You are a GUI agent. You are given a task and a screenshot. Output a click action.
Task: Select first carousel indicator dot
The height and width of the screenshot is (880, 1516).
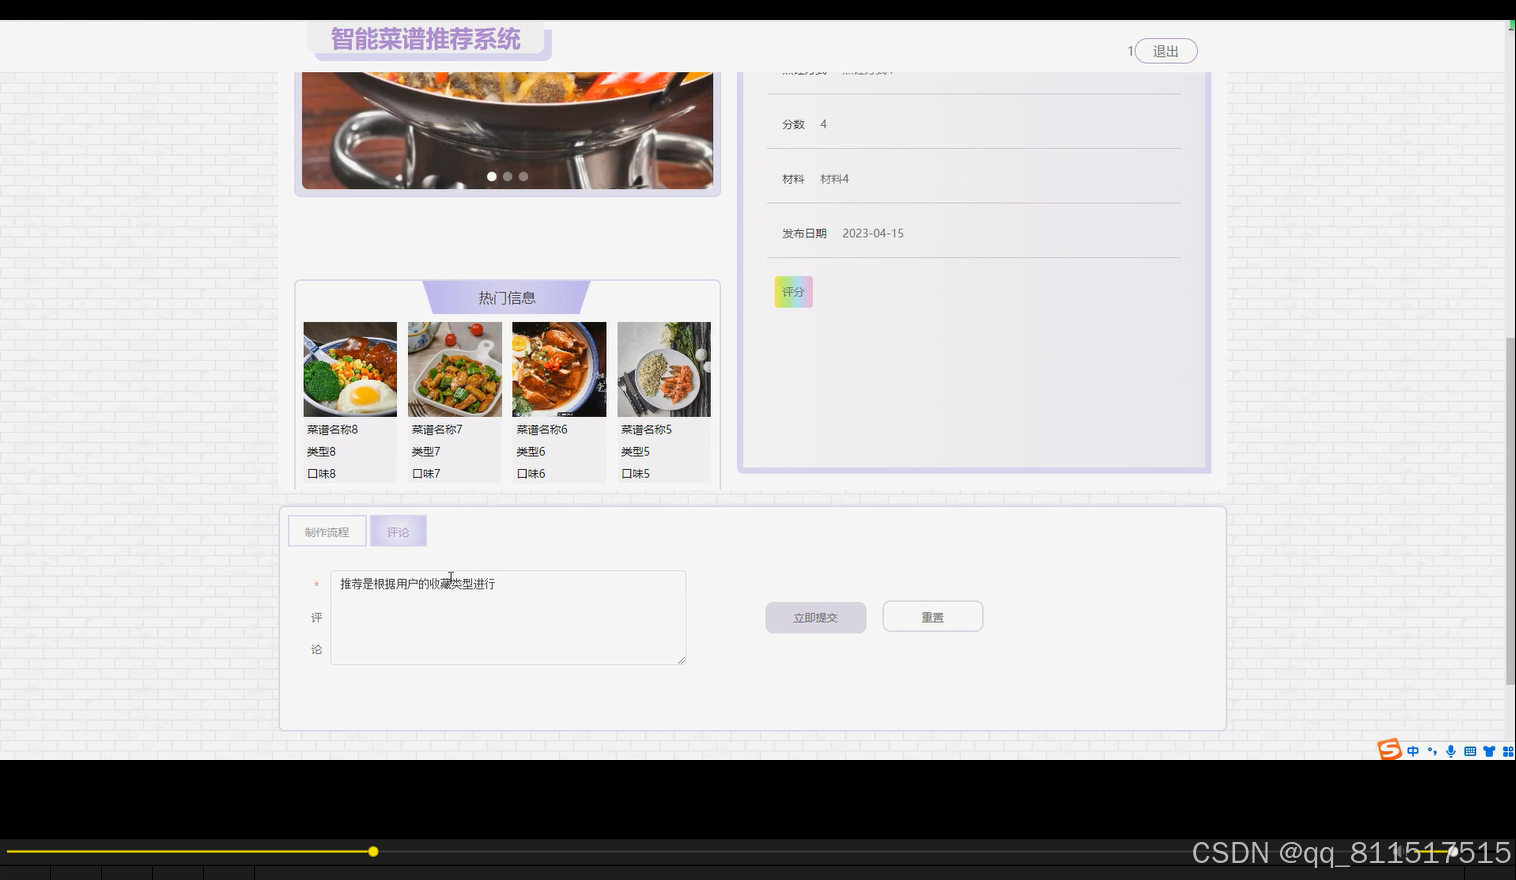pyautogui.click(x=492, y=176)
